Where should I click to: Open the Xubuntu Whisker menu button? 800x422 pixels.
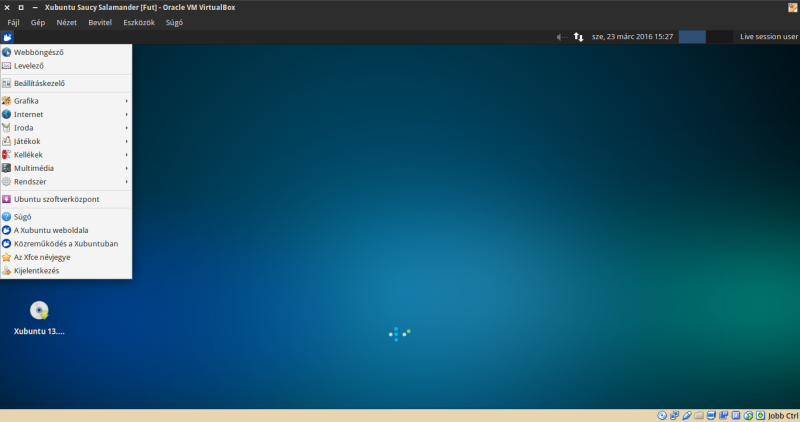(x=7, y=37)
